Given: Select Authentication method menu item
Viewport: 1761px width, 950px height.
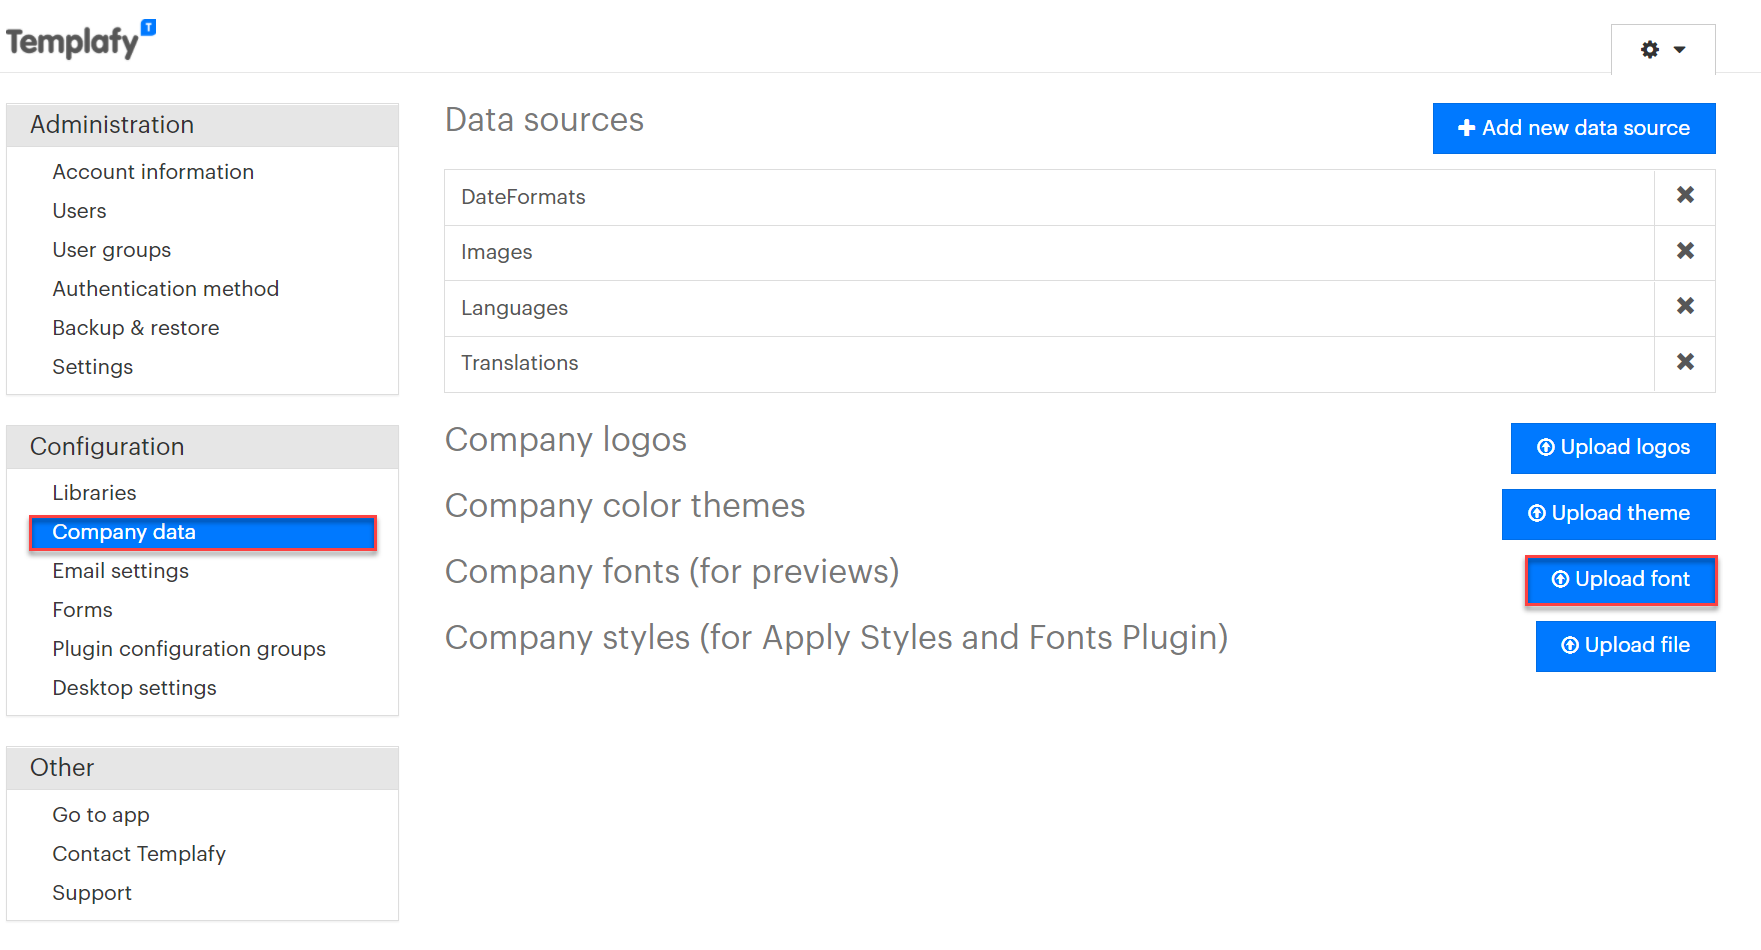Looking at the screenshot, I should (165, 289).
